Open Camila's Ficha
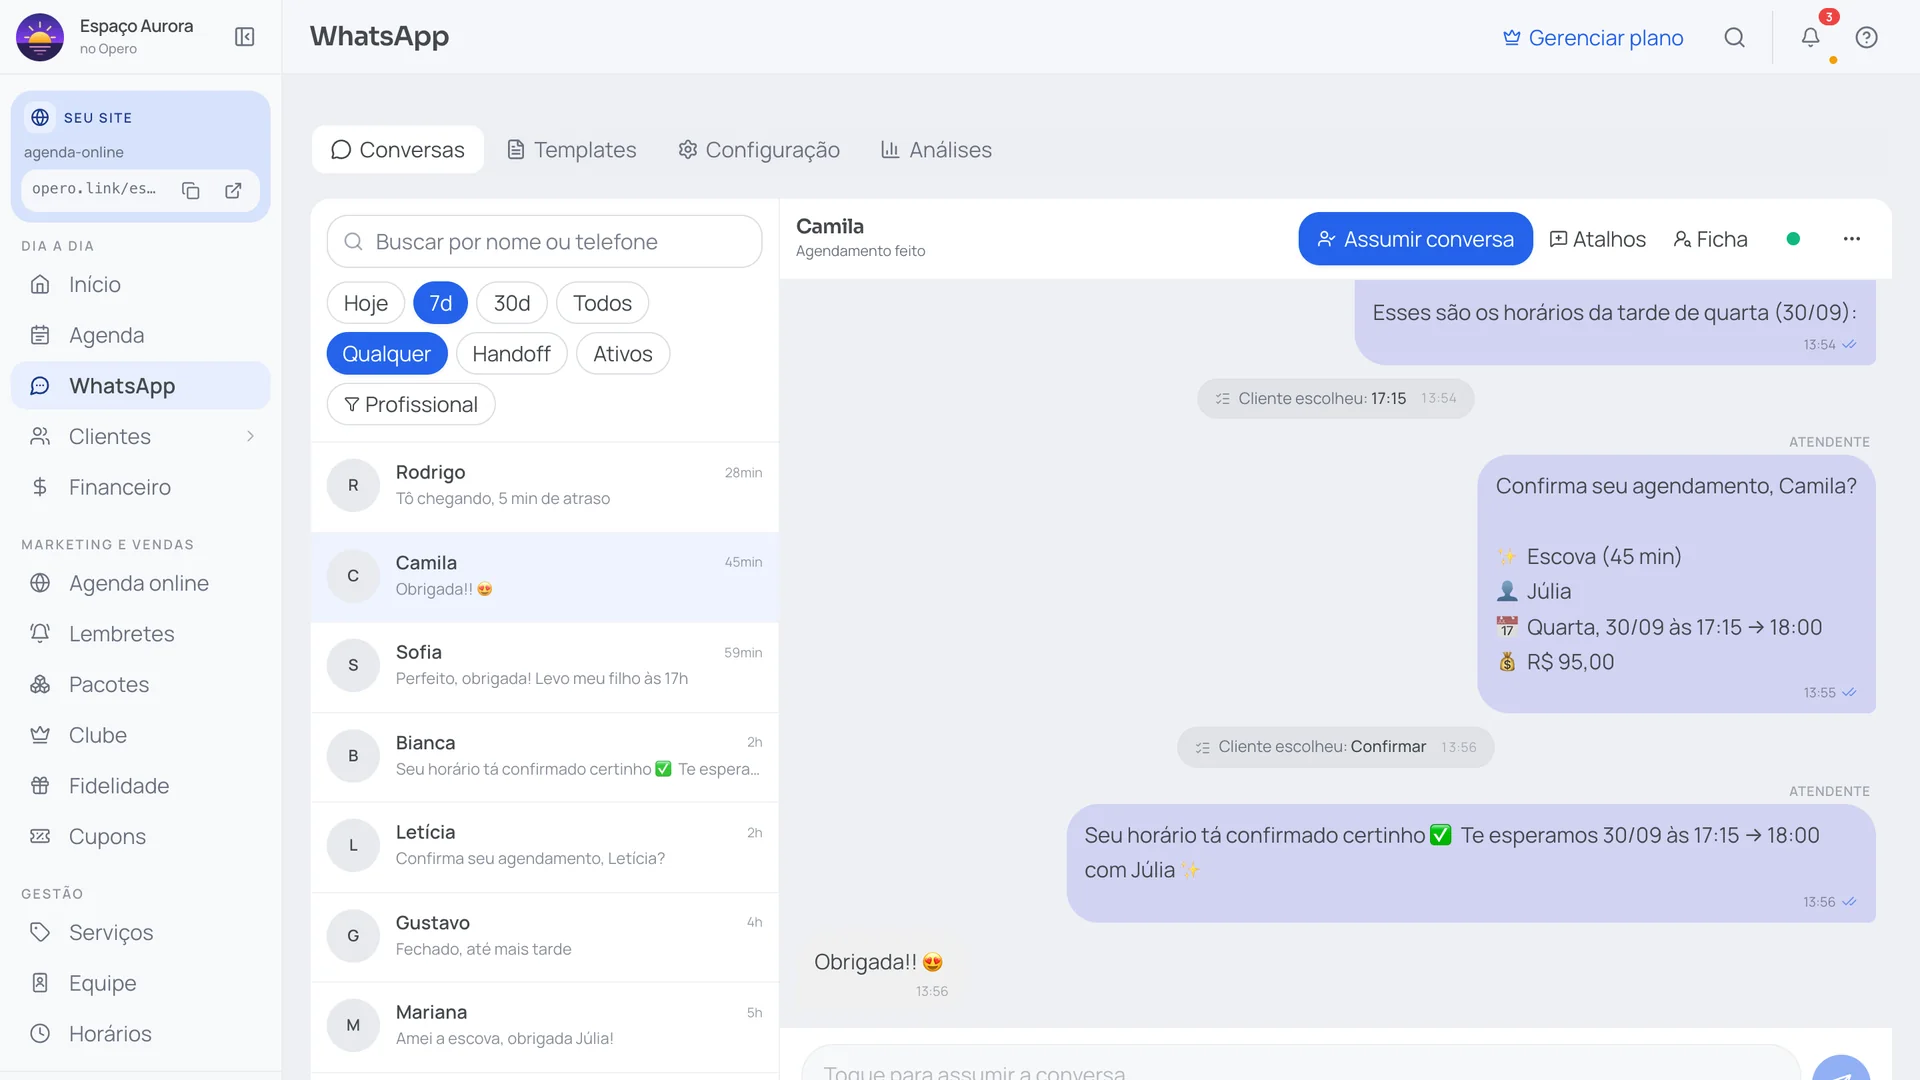Screen dimensions: 1920x1080 coord(1711,239)
